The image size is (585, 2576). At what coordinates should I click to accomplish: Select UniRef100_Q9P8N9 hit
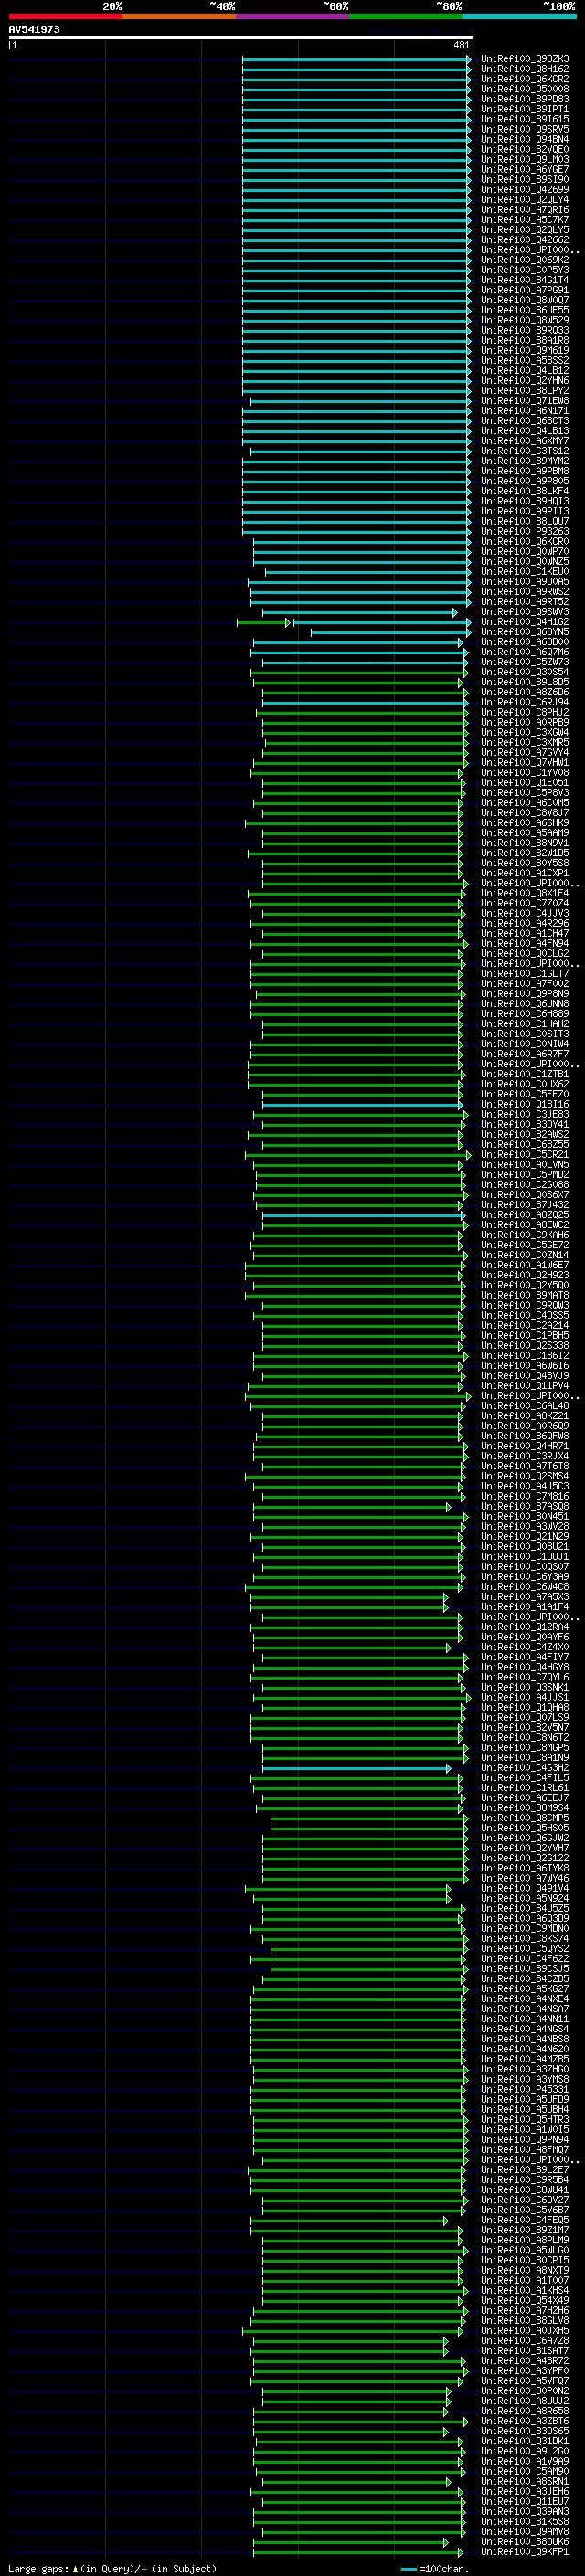point(524,994)
